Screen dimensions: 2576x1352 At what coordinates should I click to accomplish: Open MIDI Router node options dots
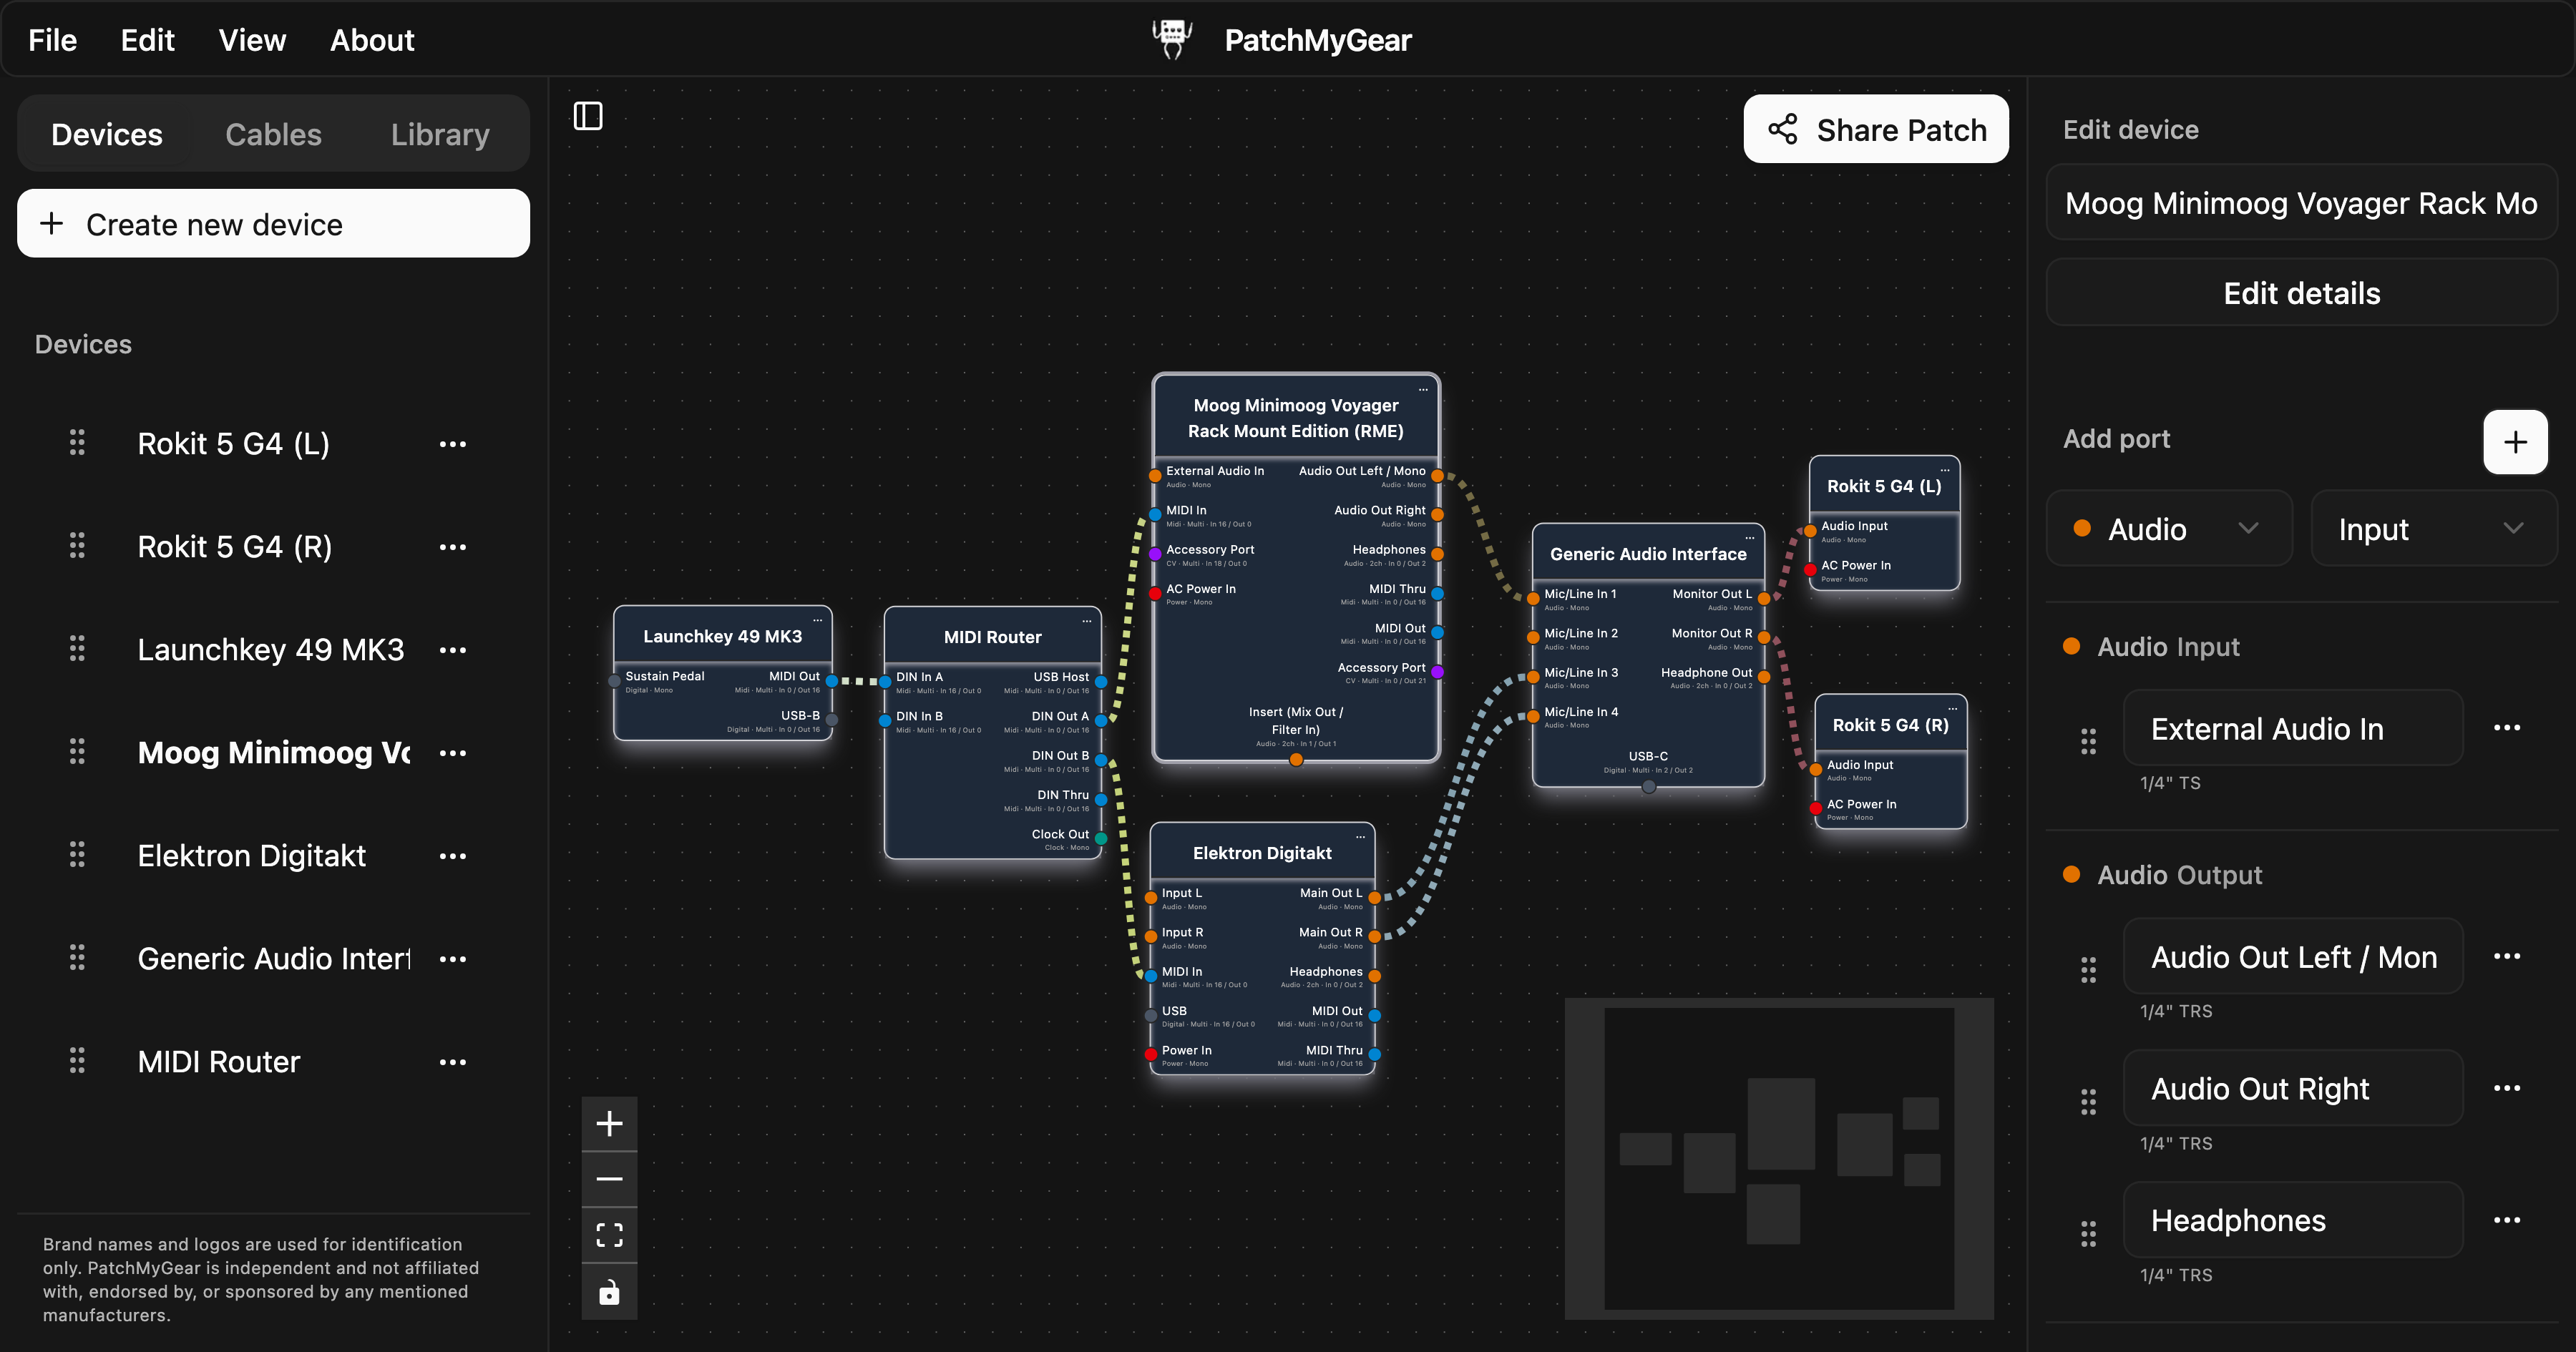coord(1086,621)
